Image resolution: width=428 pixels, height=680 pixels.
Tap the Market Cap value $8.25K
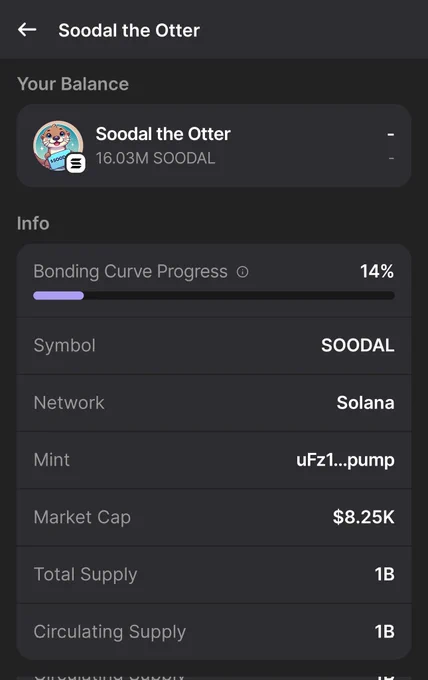coord(363,517)
